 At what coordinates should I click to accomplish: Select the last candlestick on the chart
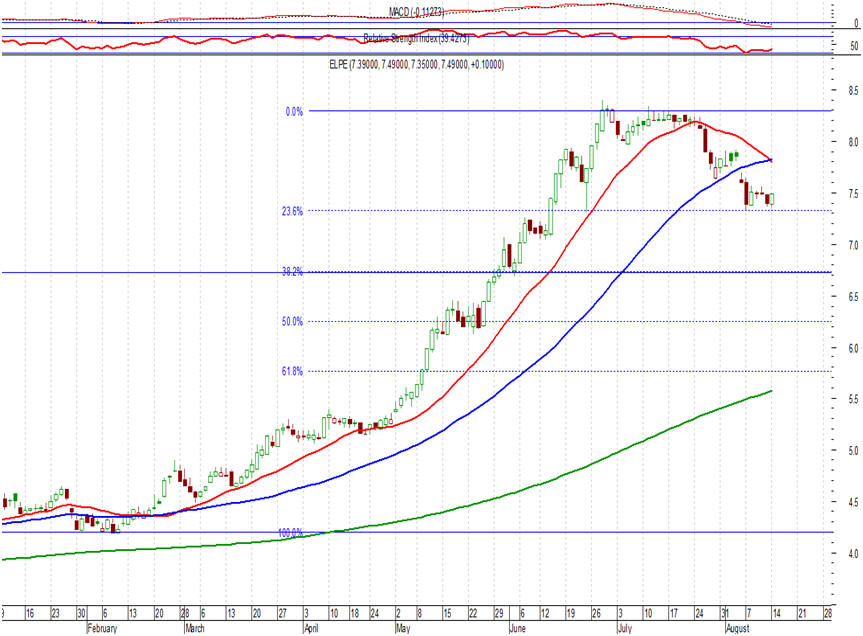pos(772,199)
